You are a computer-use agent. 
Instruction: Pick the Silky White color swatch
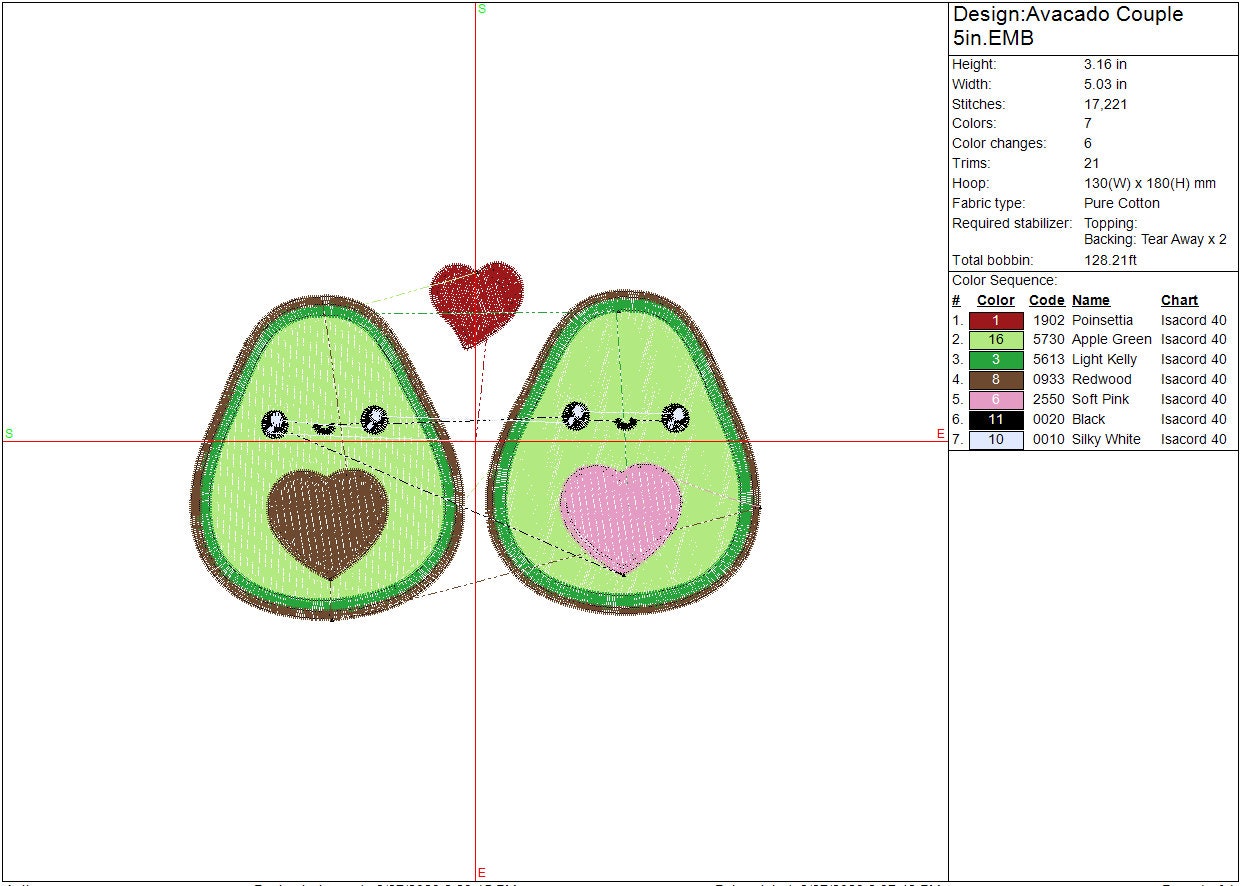pyautogui.click(x=996, y=440)
